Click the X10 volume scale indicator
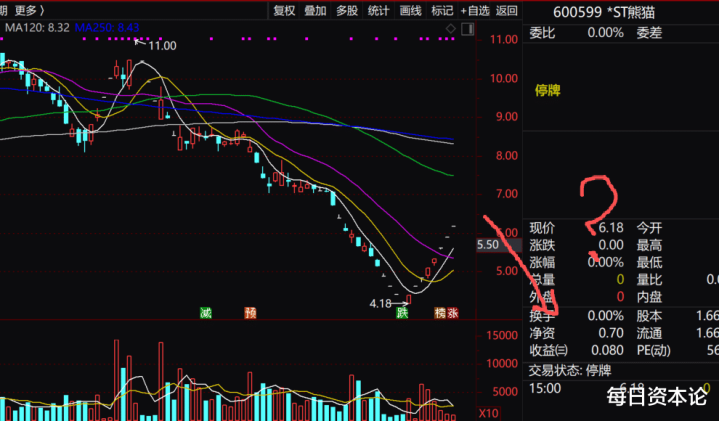 tap(488, 413)
